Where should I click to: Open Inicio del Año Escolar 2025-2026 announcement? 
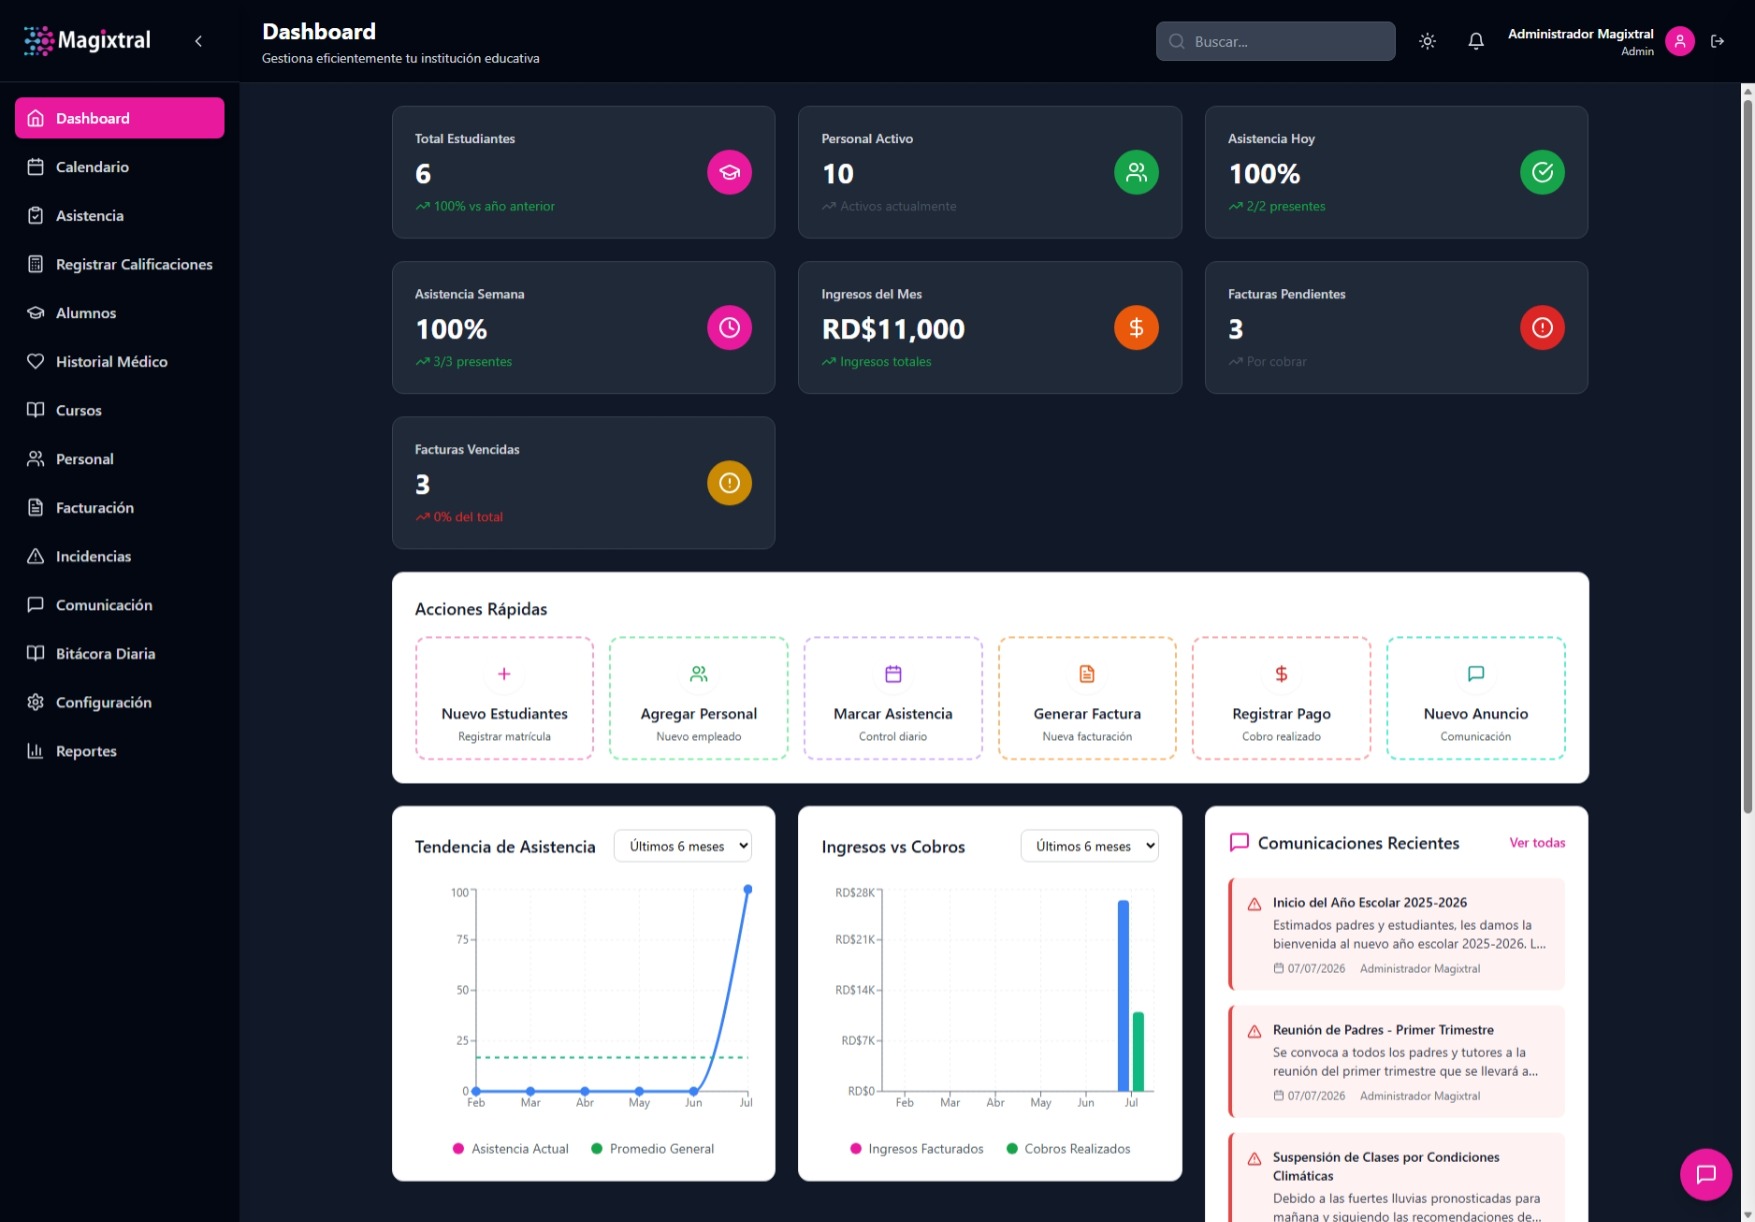(1396, 934)
